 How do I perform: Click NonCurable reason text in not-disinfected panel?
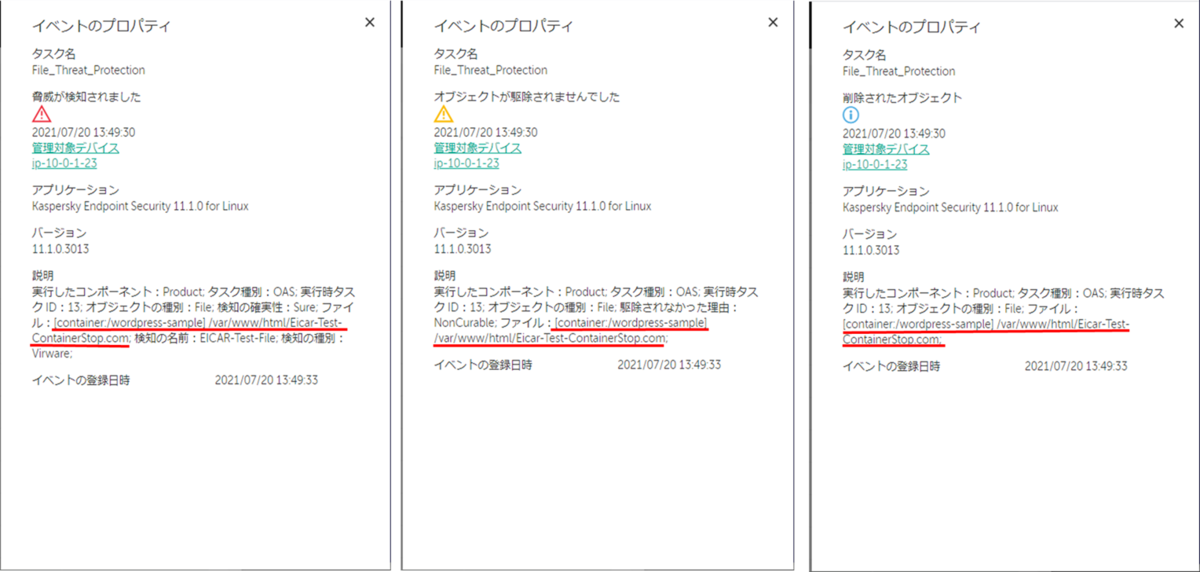(x=463, y=323)
